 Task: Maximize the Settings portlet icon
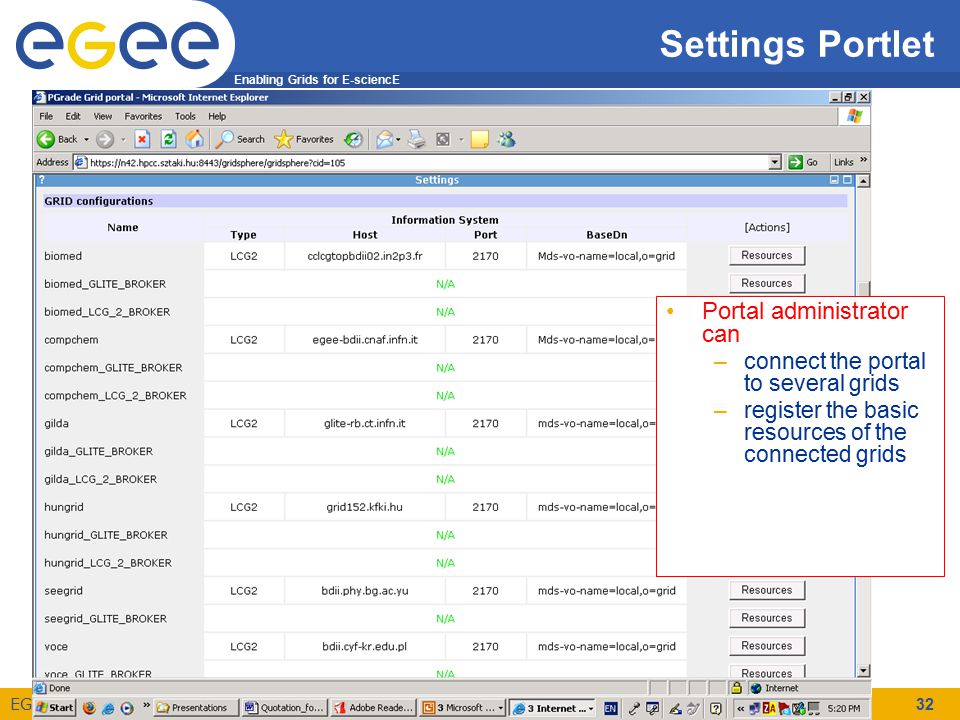click(x=847, y=180)
